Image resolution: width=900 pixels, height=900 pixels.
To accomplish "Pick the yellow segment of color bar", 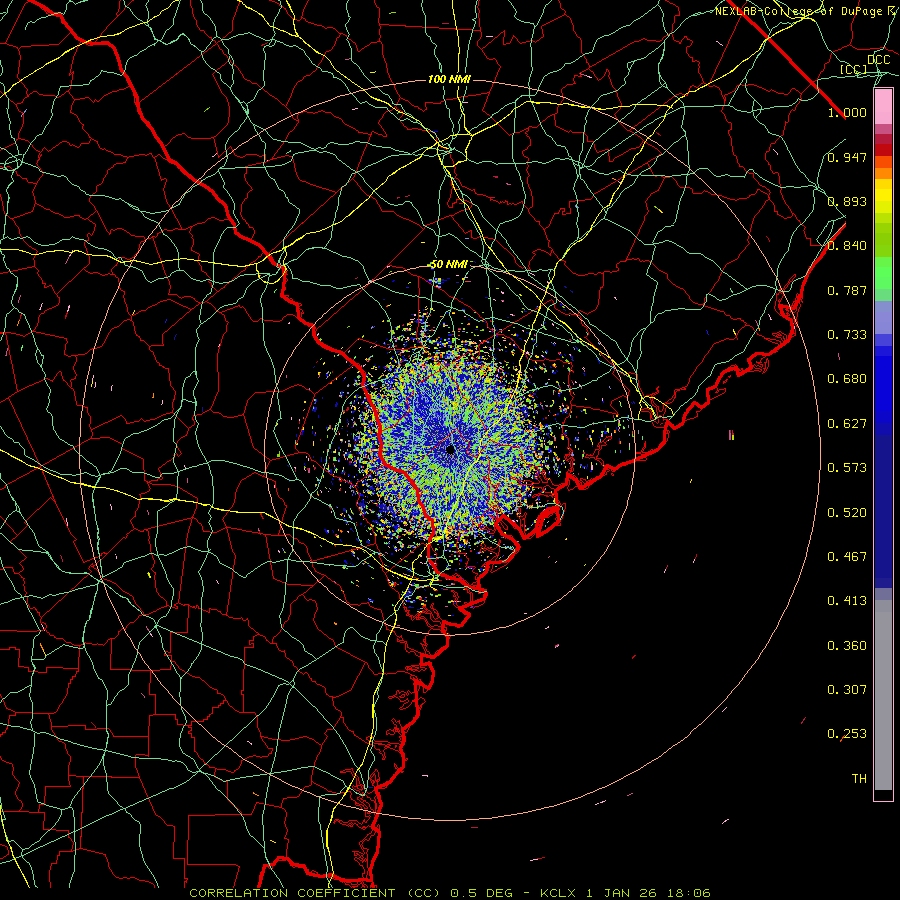I will click(883, 197).
